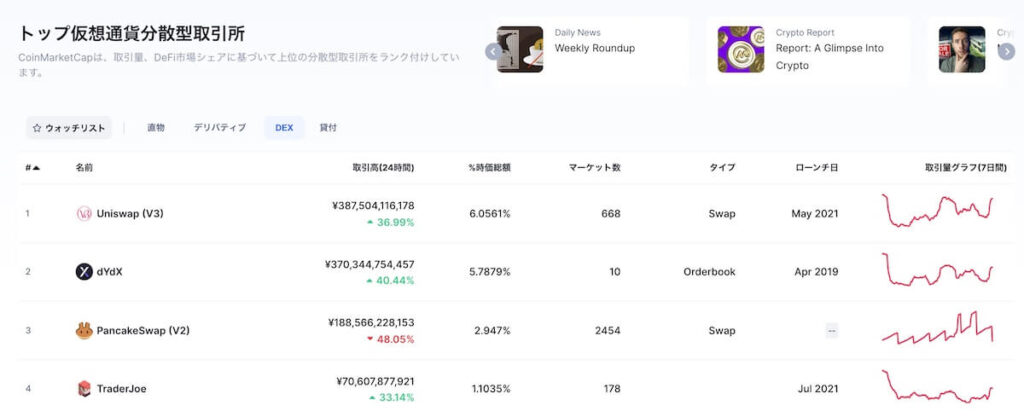Click the 33.14% change value
Viewport: 1024px width, 417px height.
tap(396, 397)
